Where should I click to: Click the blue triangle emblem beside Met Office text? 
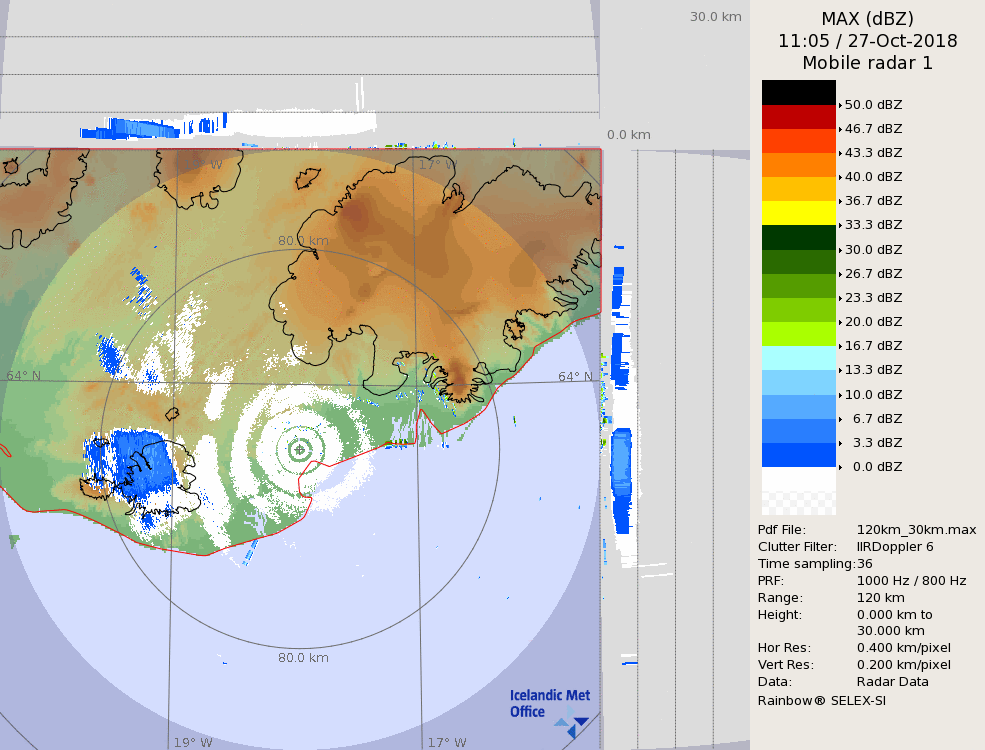pyautogui.click(x=573, y=724)
